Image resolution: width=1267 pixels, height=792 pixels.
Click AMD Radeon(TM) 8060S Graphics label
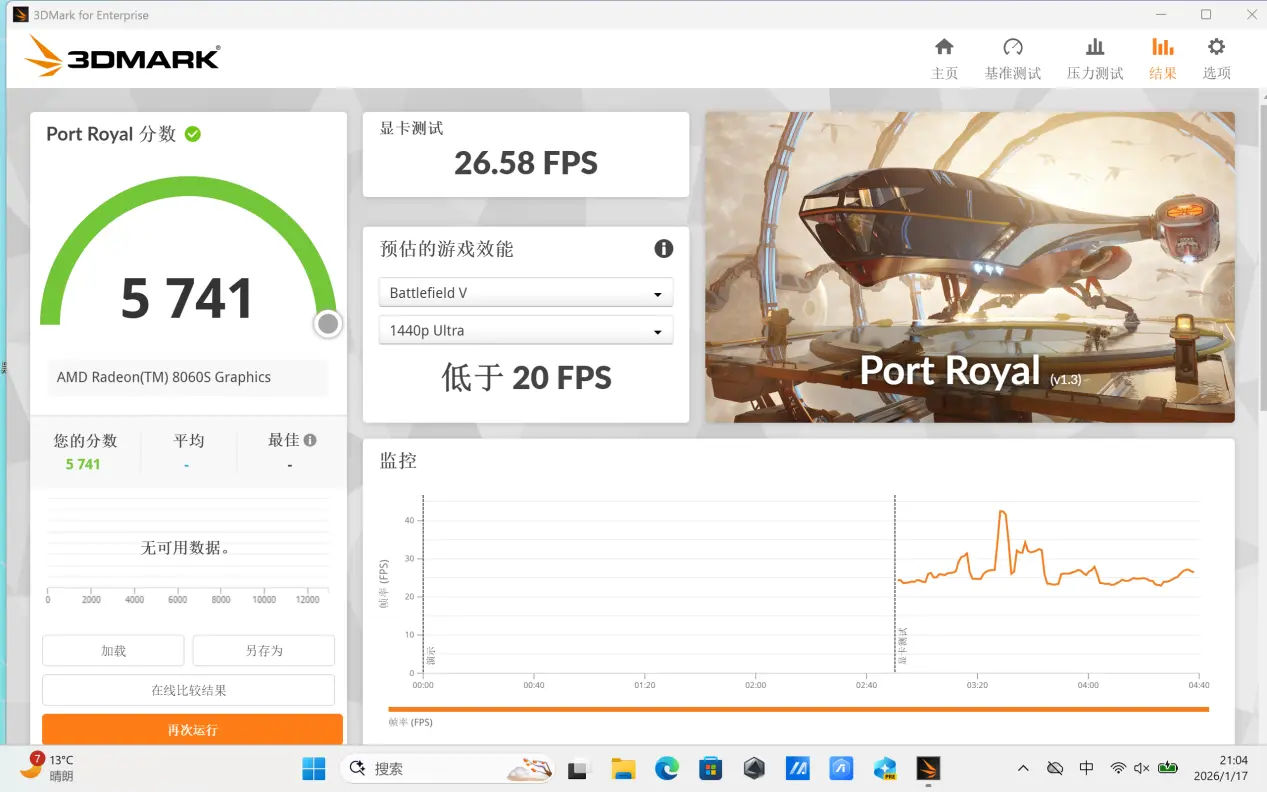pos(164,377)
